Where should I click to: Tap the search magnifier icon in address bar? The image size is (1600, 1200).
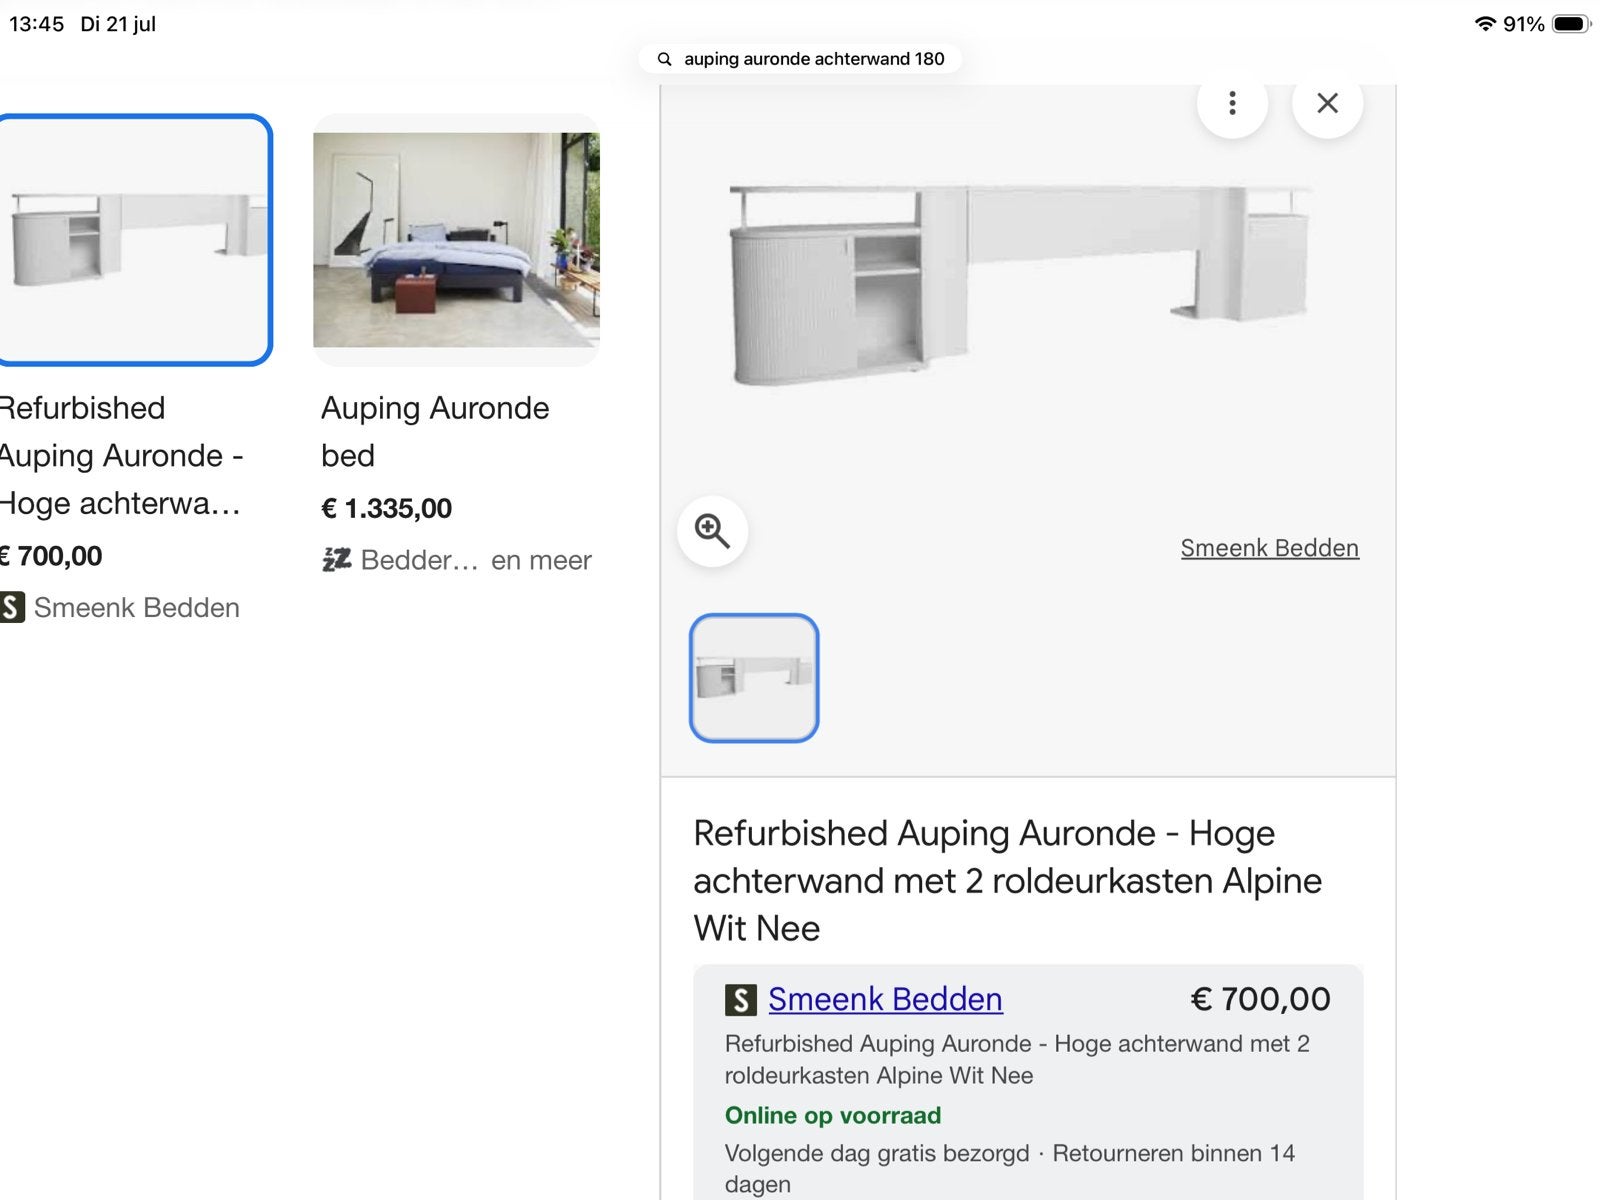pos(664,59)
